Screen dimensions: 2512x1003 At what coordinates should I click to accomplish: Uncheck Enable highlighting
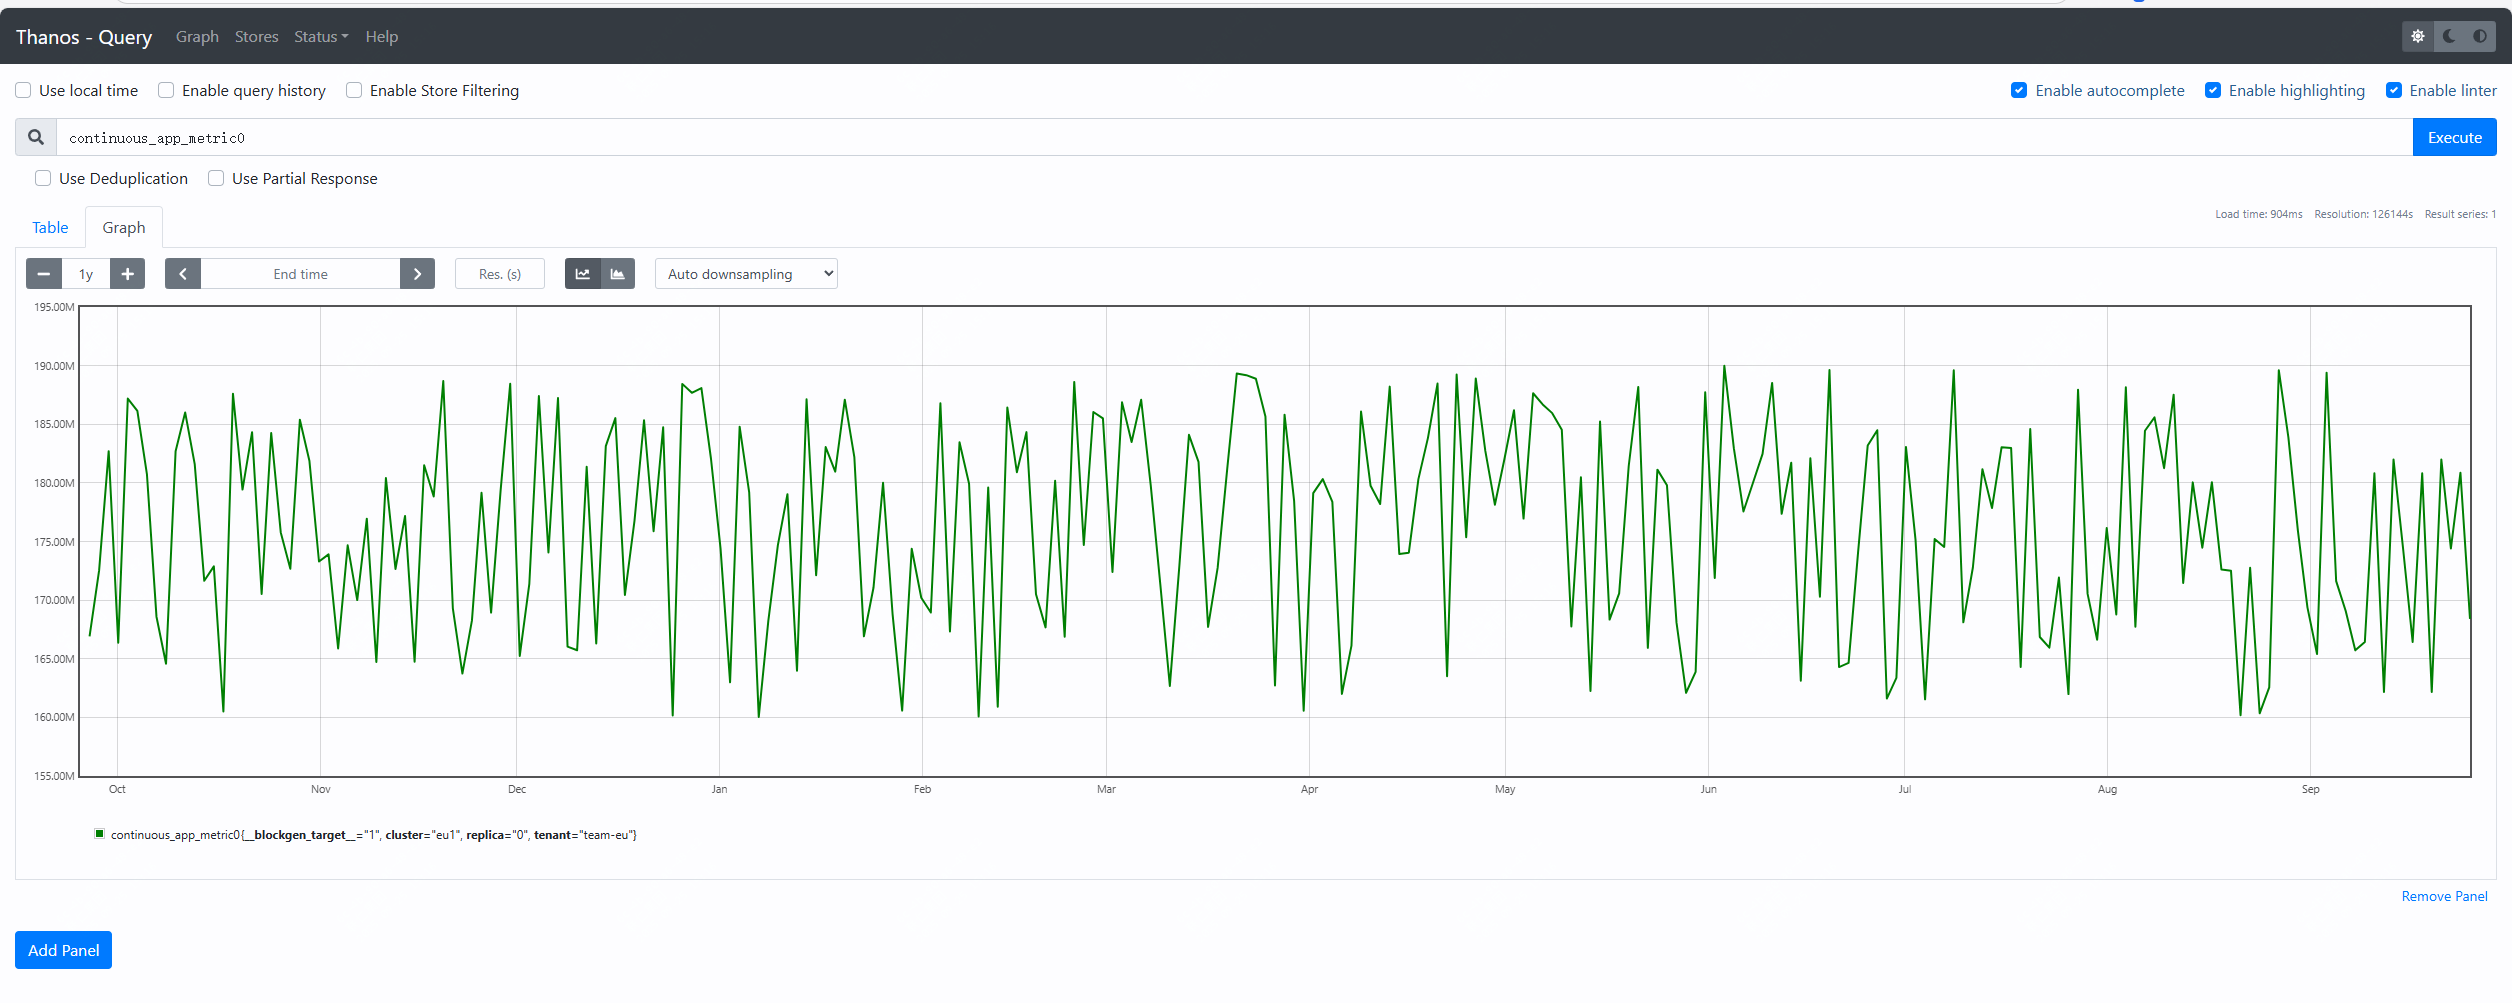click(2213, 90)
